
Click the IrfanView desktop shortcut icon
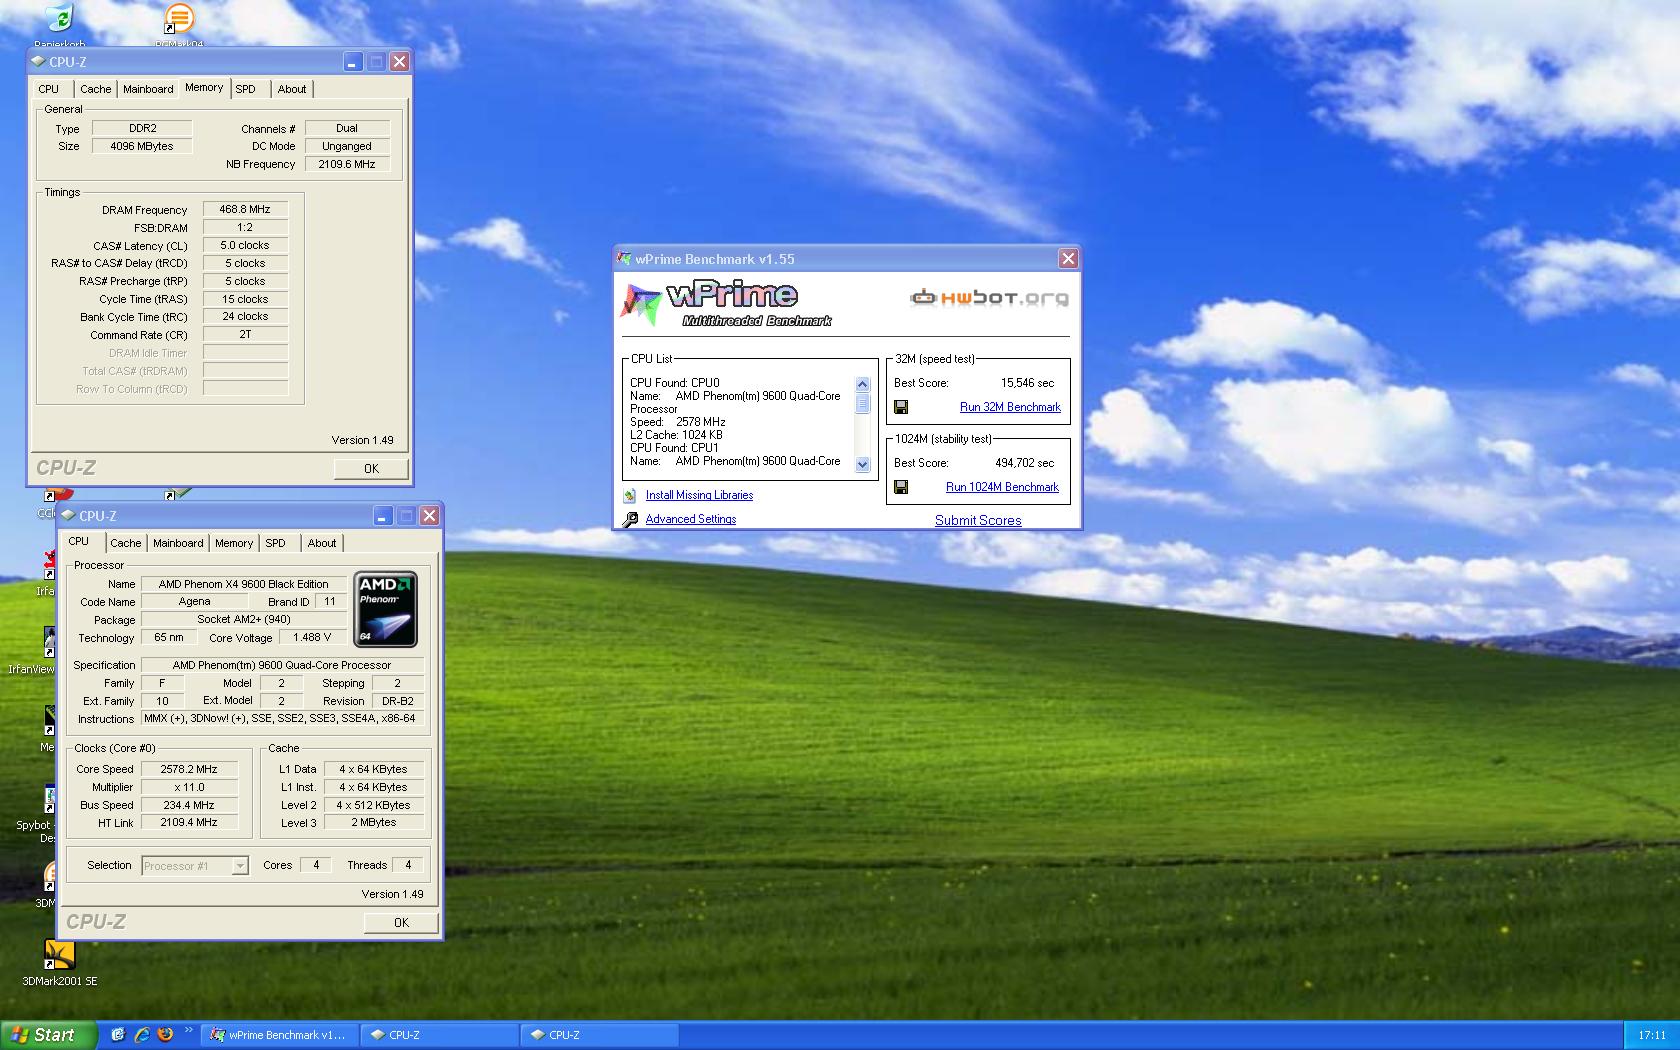48,640
